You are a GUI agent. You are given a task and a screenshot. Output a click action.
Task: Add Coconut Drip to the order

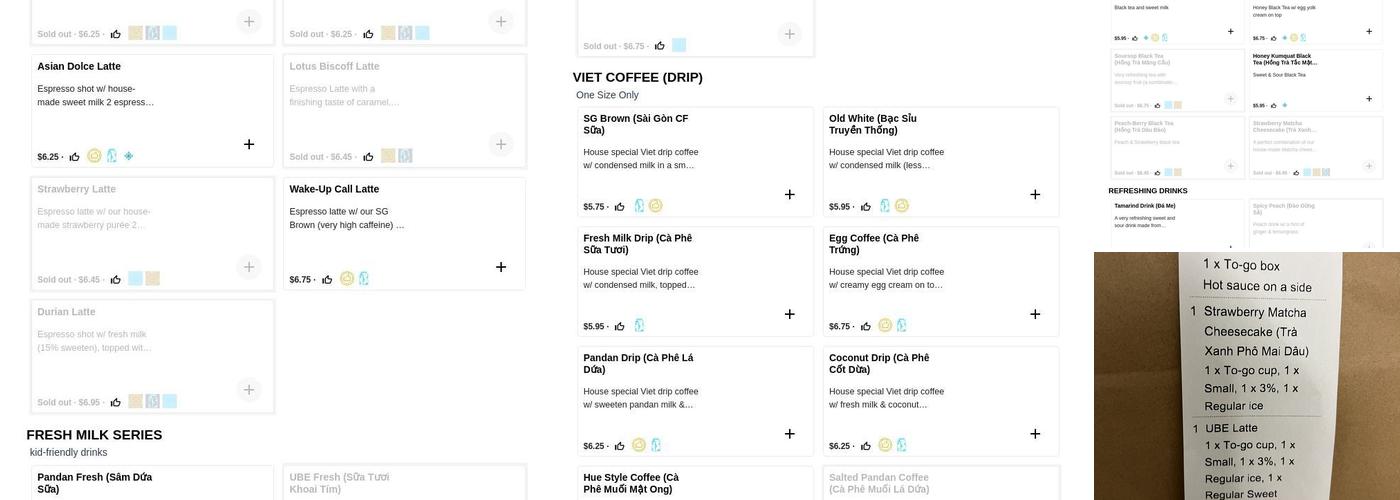pyautogui.click(x=1035, y=434)
